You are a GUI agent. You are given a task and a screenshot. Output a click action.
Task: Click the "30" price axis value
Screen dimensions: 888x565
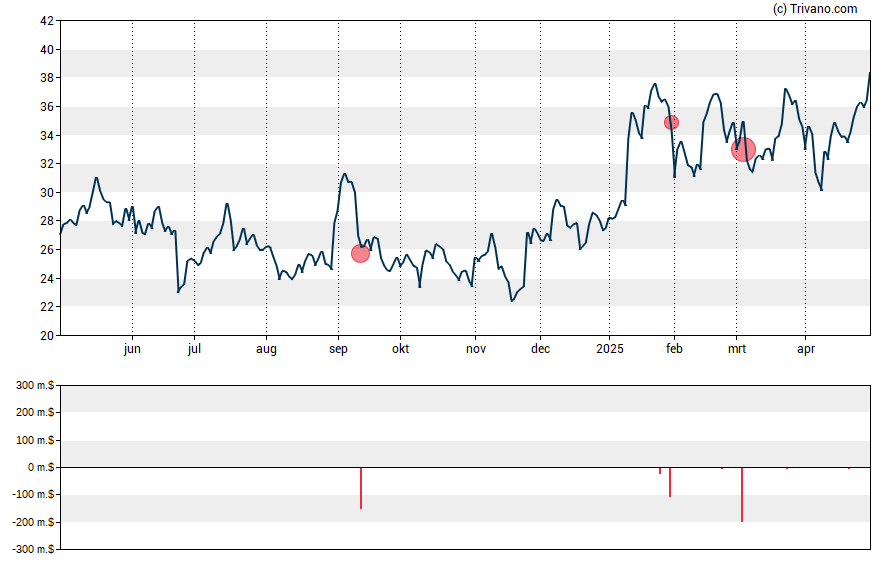pos(47,192)
